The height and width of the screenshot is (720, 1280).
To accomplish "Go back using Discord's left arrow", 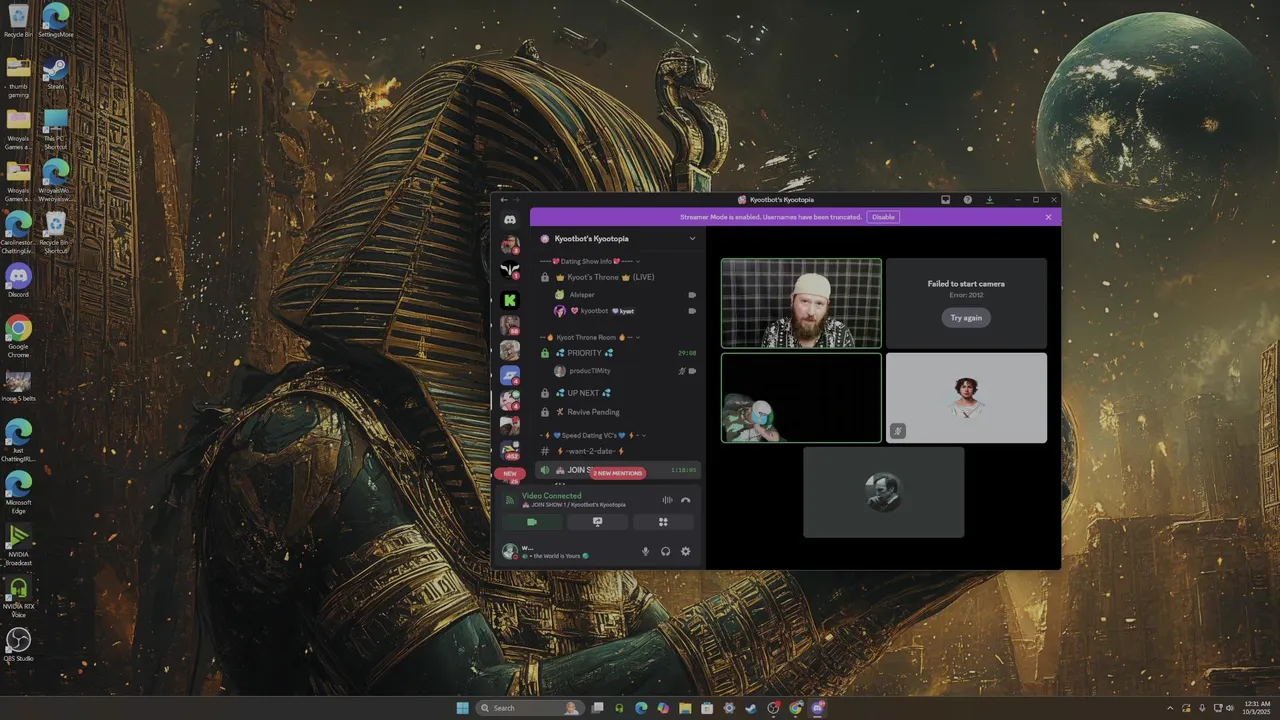I will tap(504, 200).
